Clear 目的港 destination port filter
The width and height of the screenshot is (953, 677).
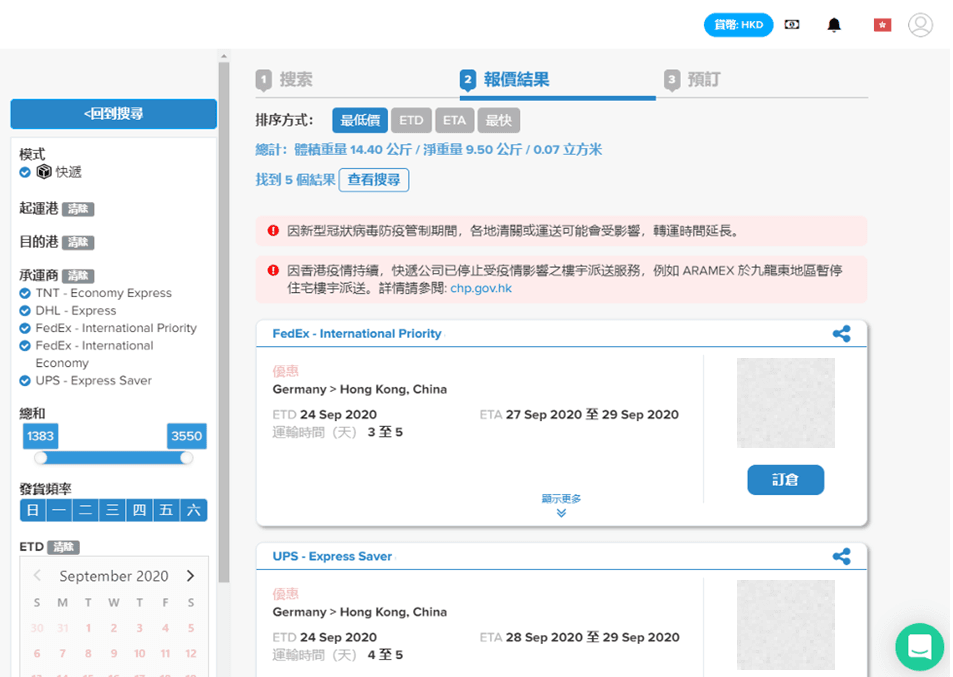78,242
